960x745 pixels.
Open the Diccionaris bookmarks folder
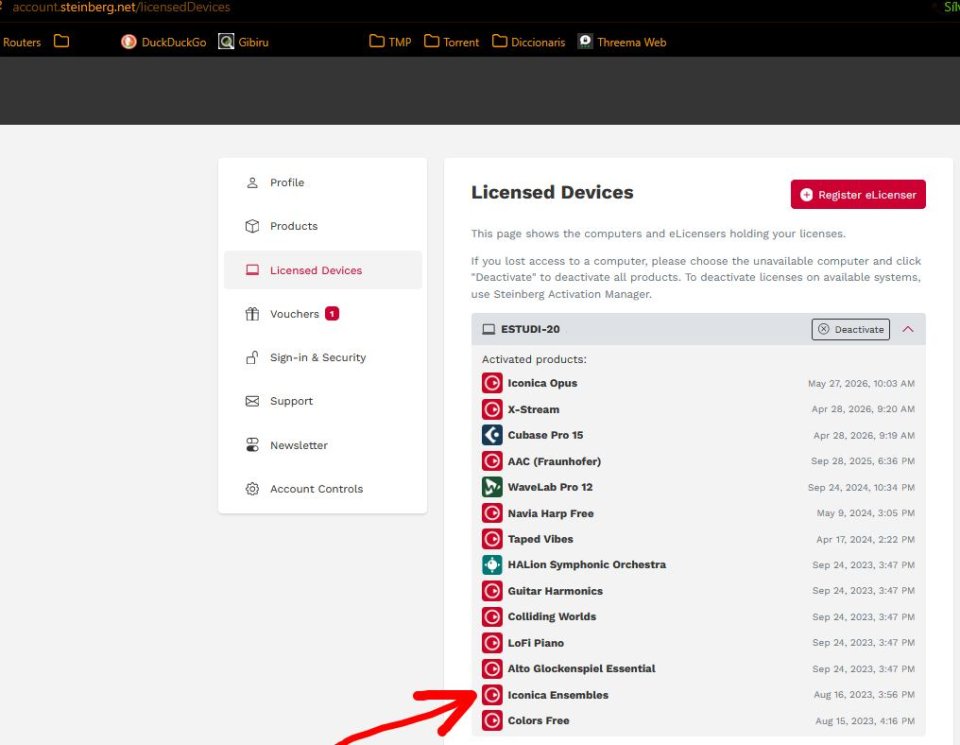tap(529, 42)
